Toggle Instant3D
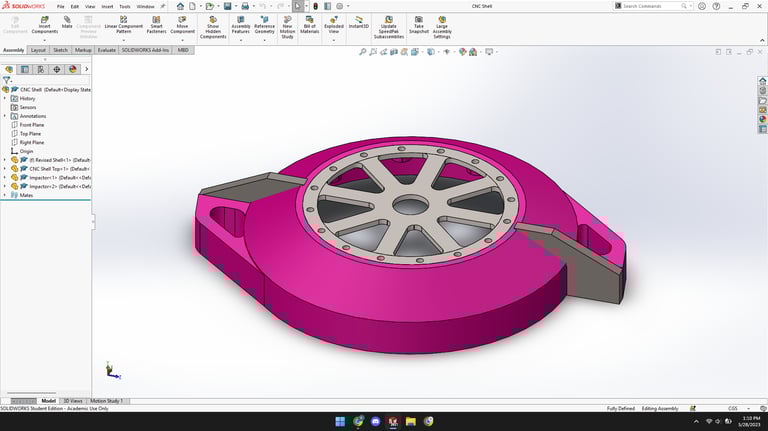The height and width of the screenshot is (431, 768). (x=359, y=23)
